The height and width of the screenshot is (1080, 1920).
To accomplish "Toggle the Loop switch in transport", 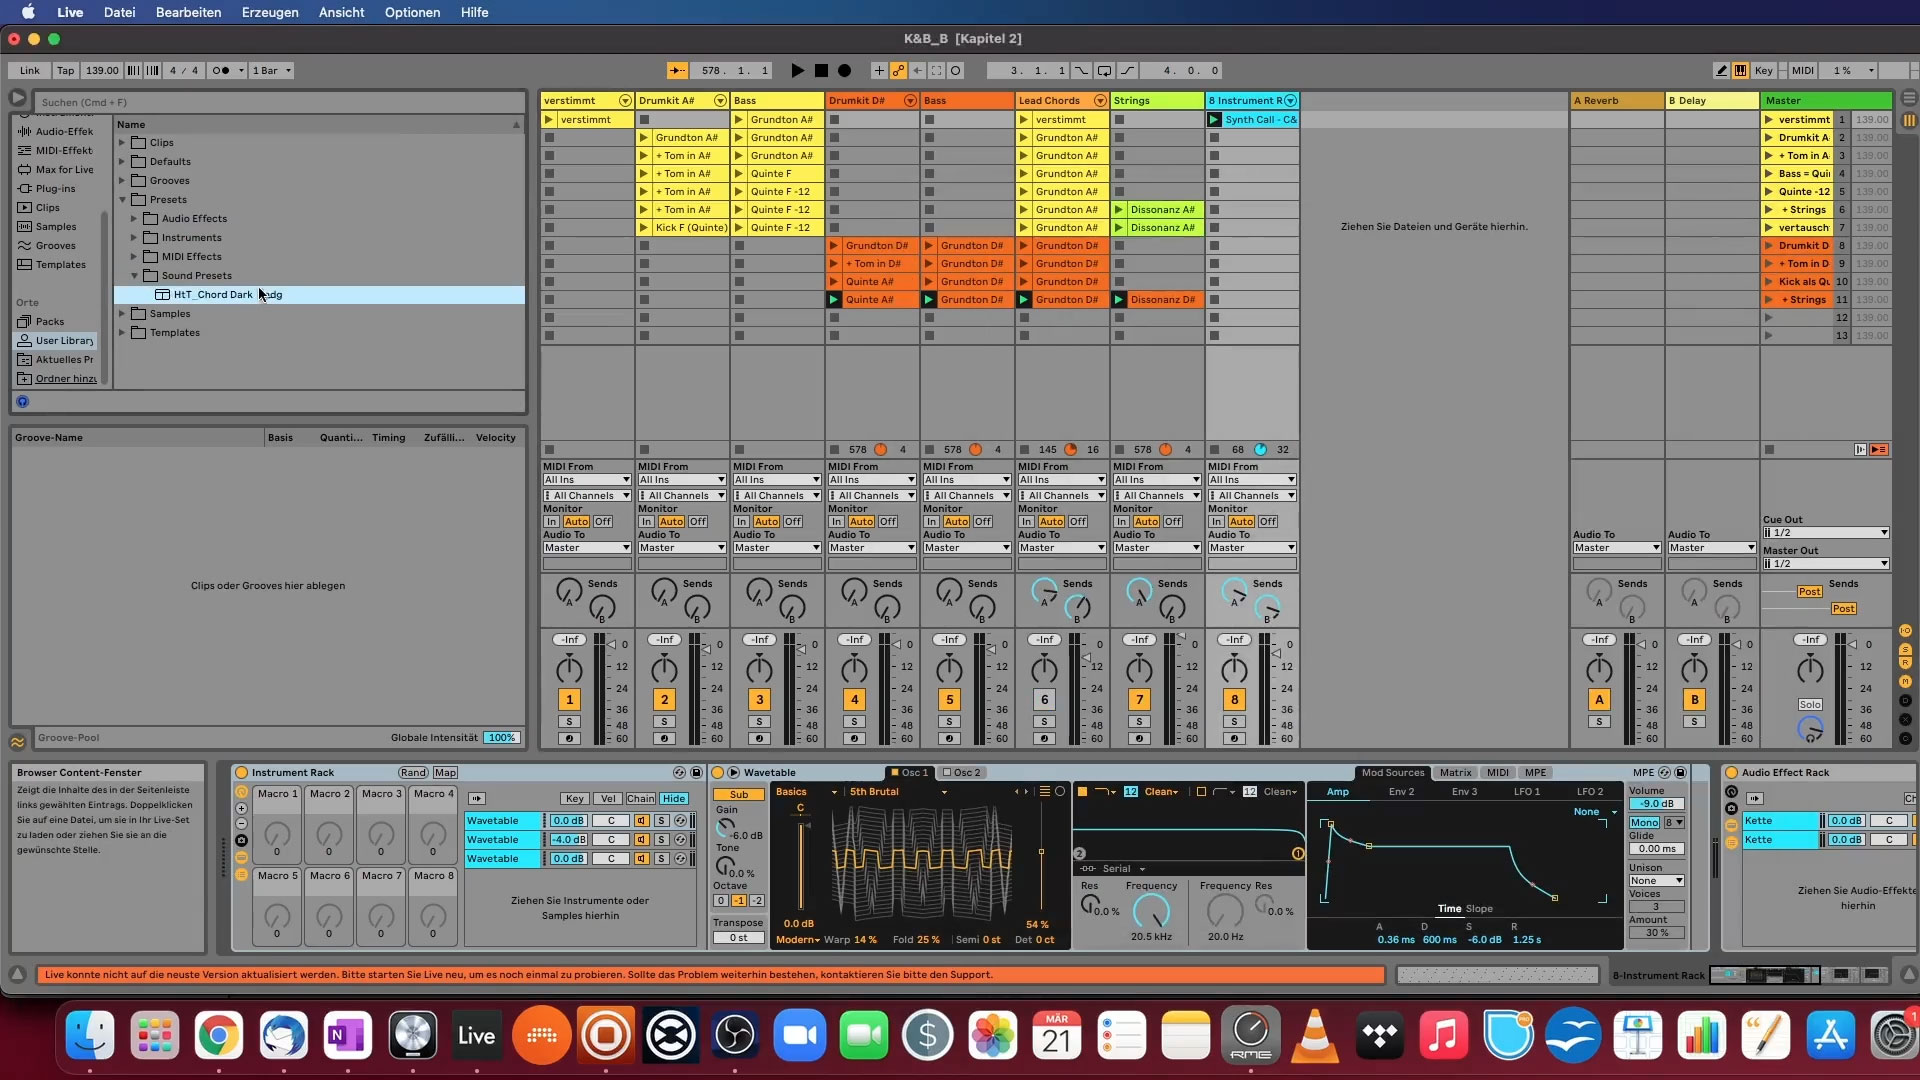I will pyautogui.click(x=1105, y=71).
